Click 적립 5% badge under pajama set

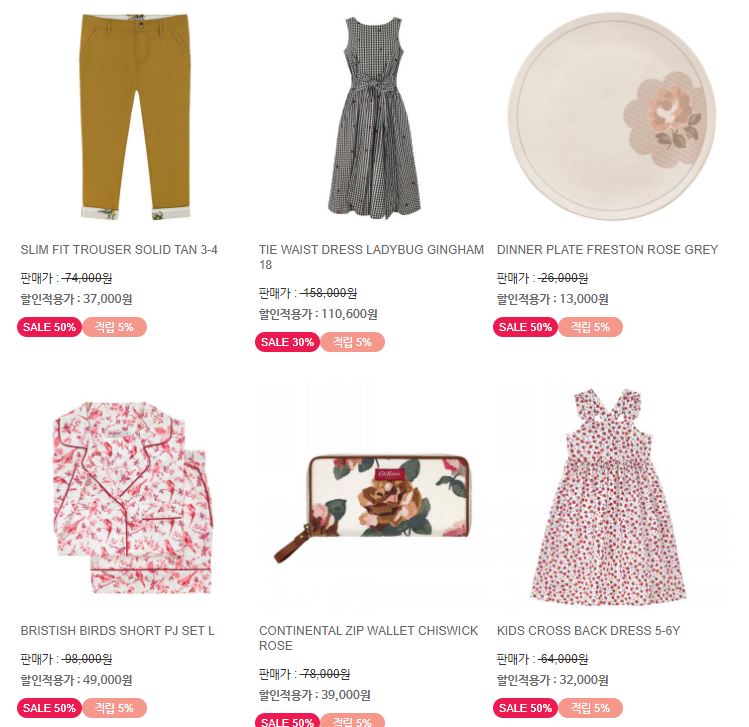[115, 708]
